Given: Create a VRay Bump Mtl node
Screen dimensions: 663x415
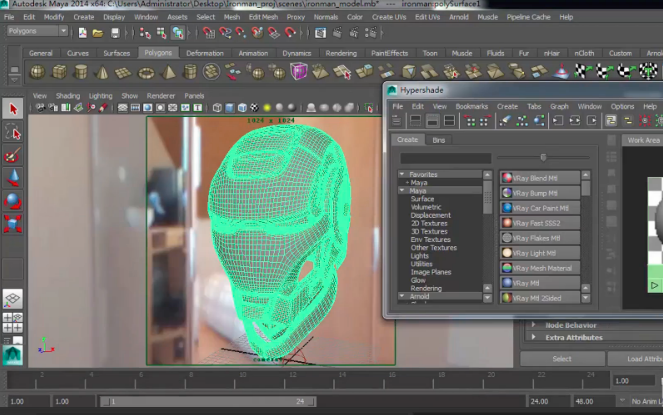Looking at the screenshot, I should 540,193.
